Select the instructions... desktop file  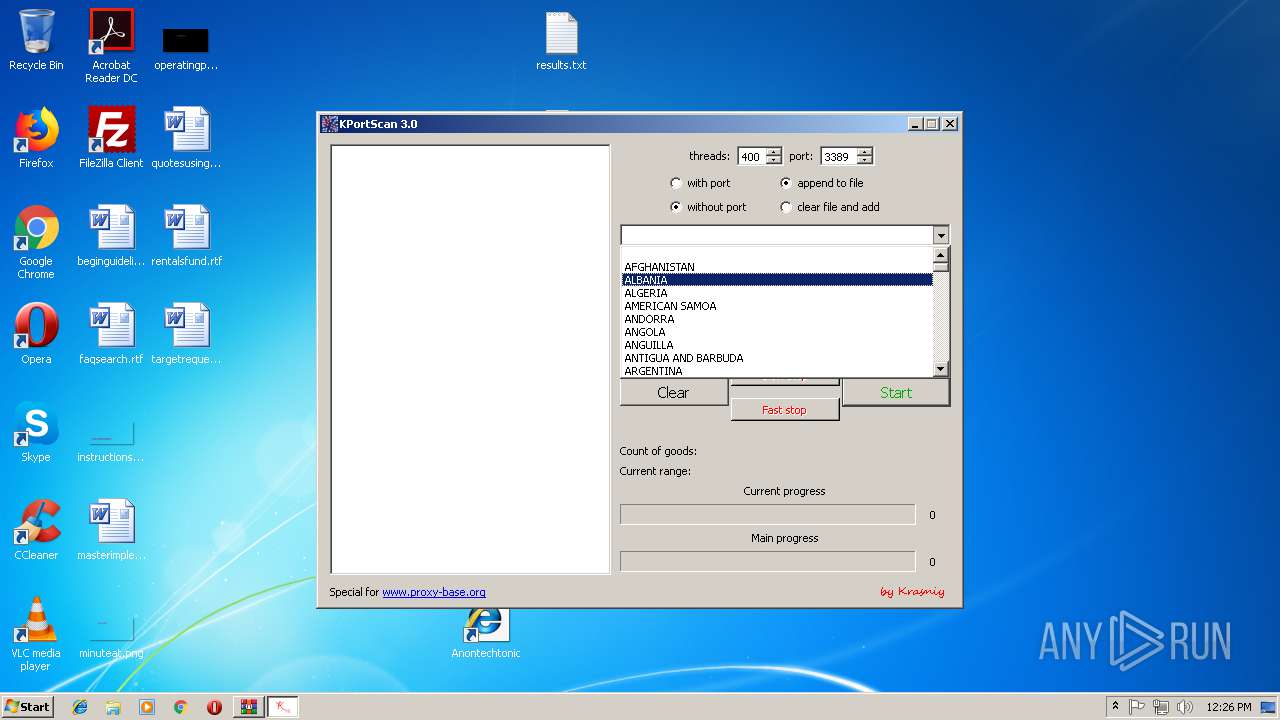(111, 444)
